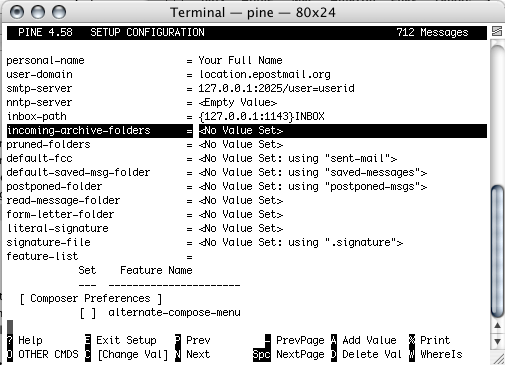Image resolution: width=505 pixels, height=365 pixels.
Task: Select the Composer Preferences section header
Action: click(91, 299)
